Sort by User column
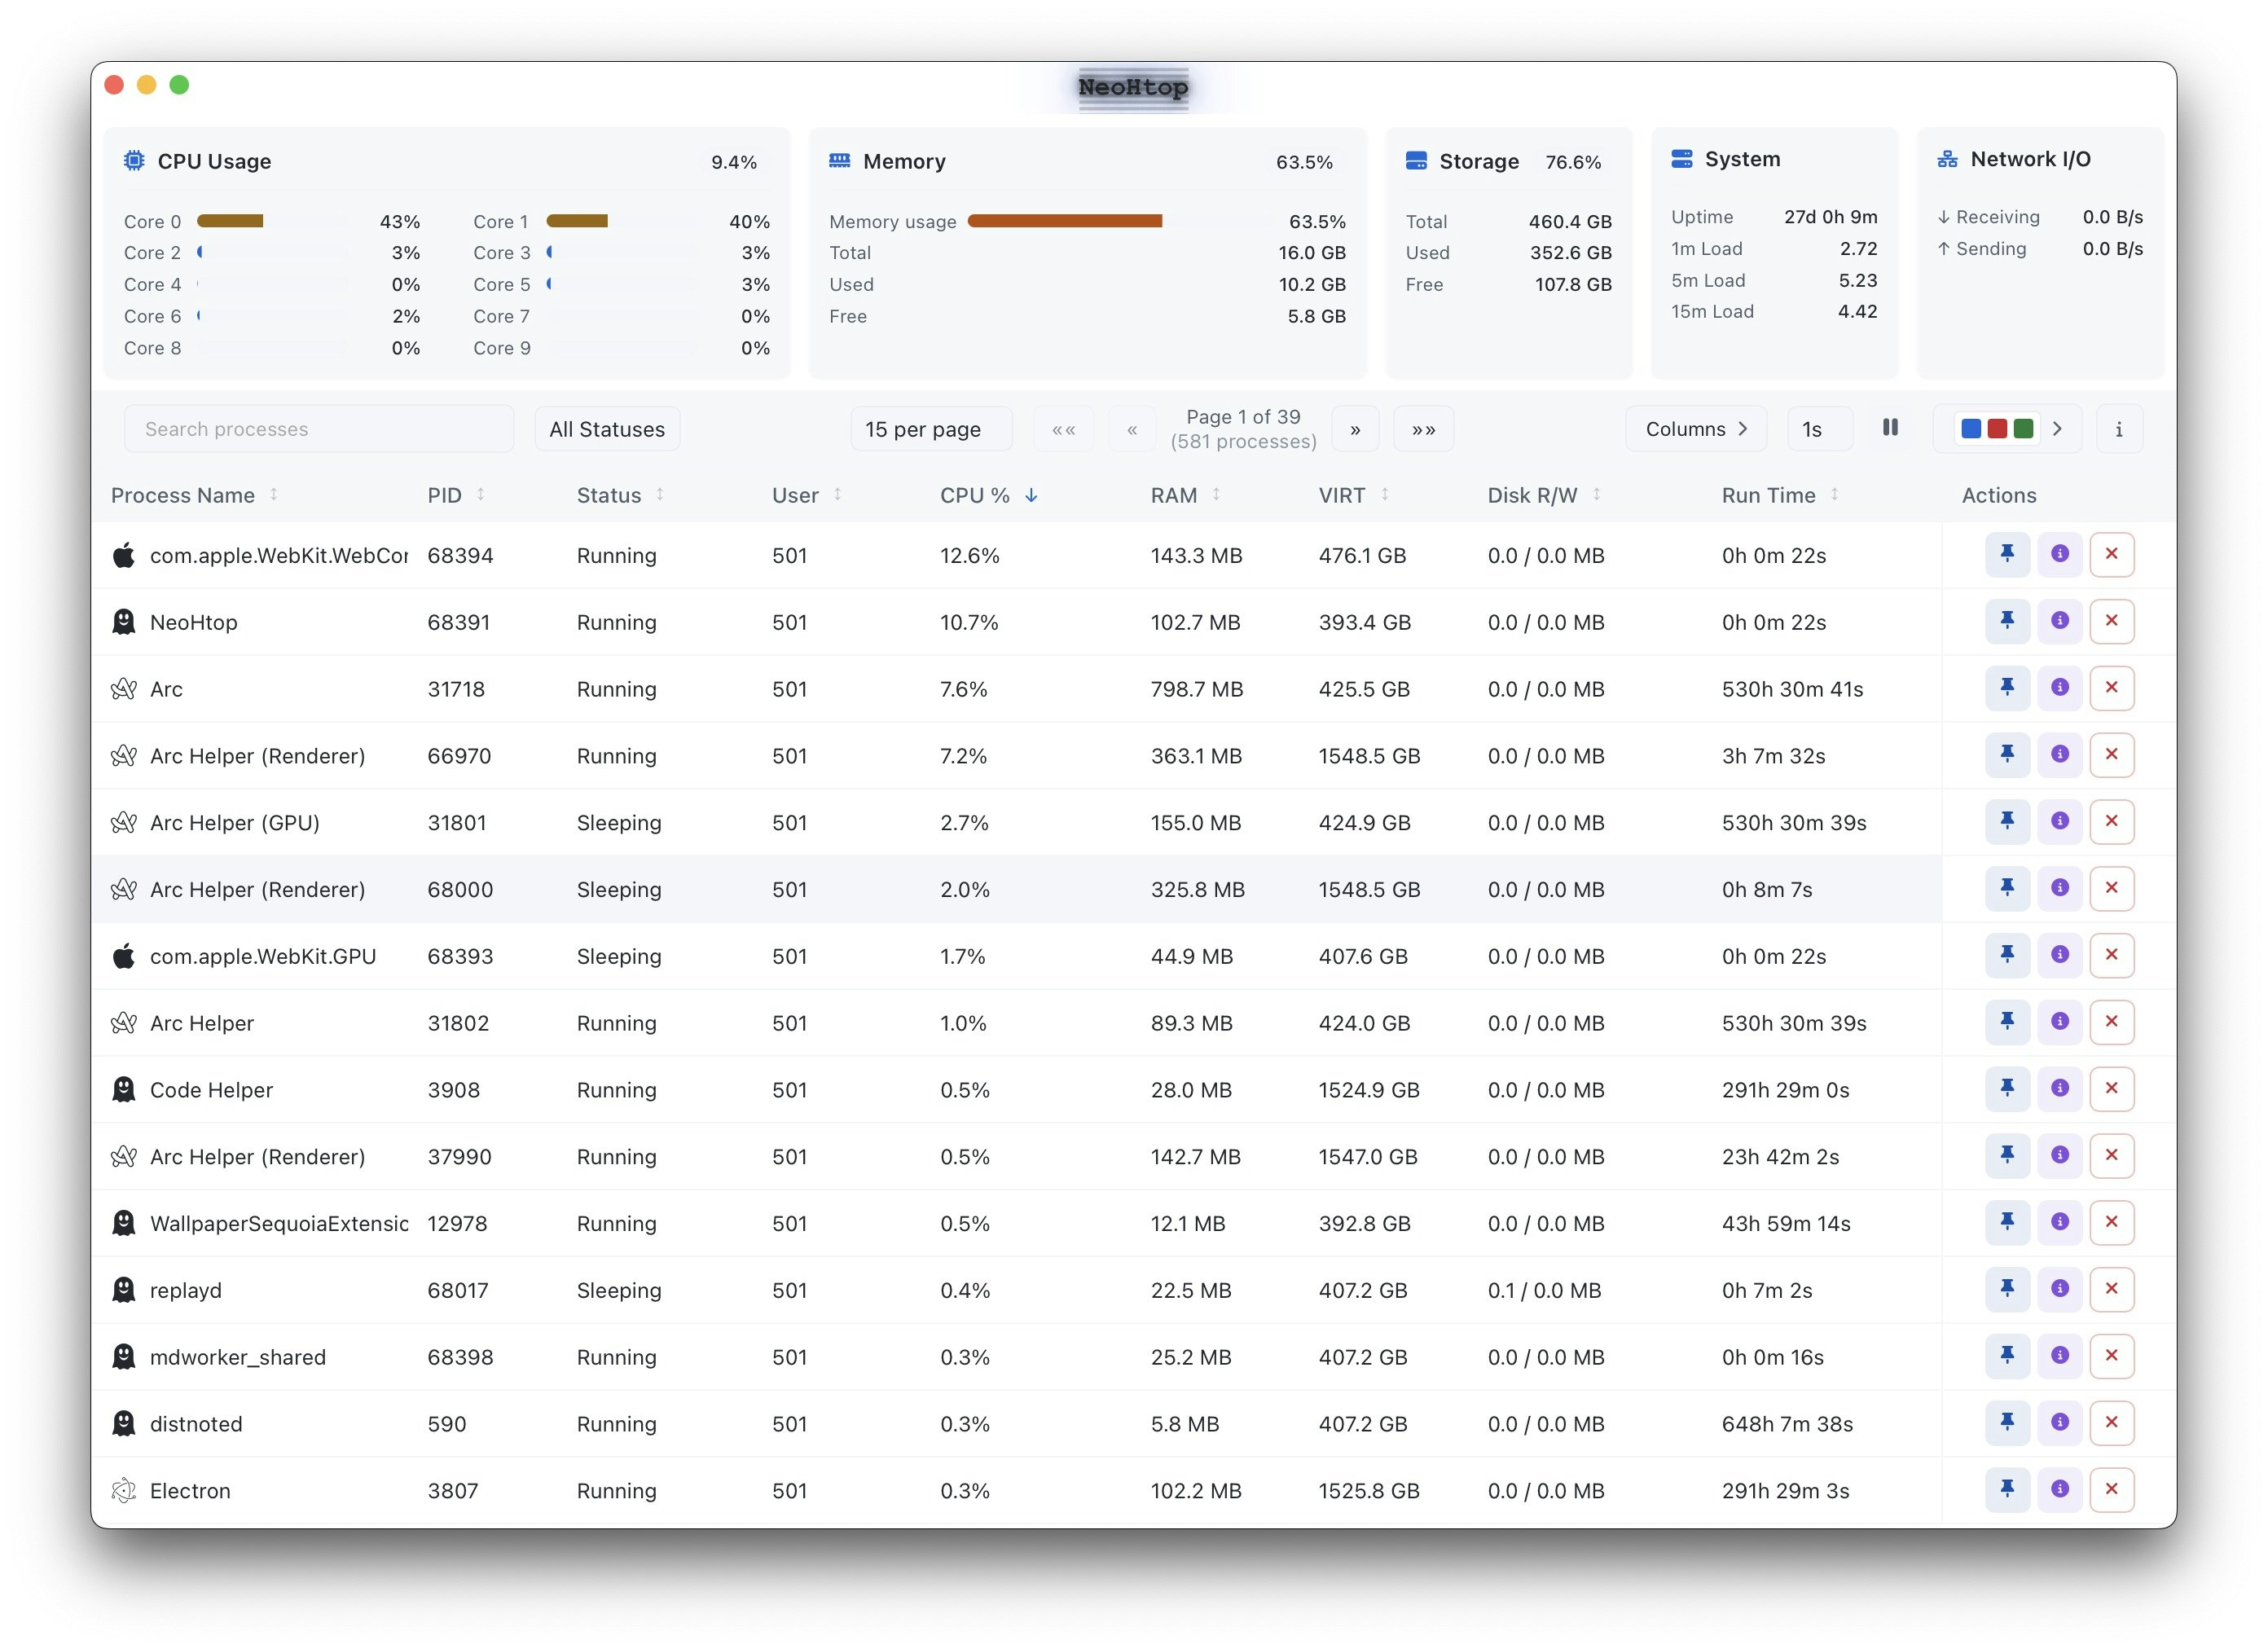Screen dimensions: 2268x1649 806,495
